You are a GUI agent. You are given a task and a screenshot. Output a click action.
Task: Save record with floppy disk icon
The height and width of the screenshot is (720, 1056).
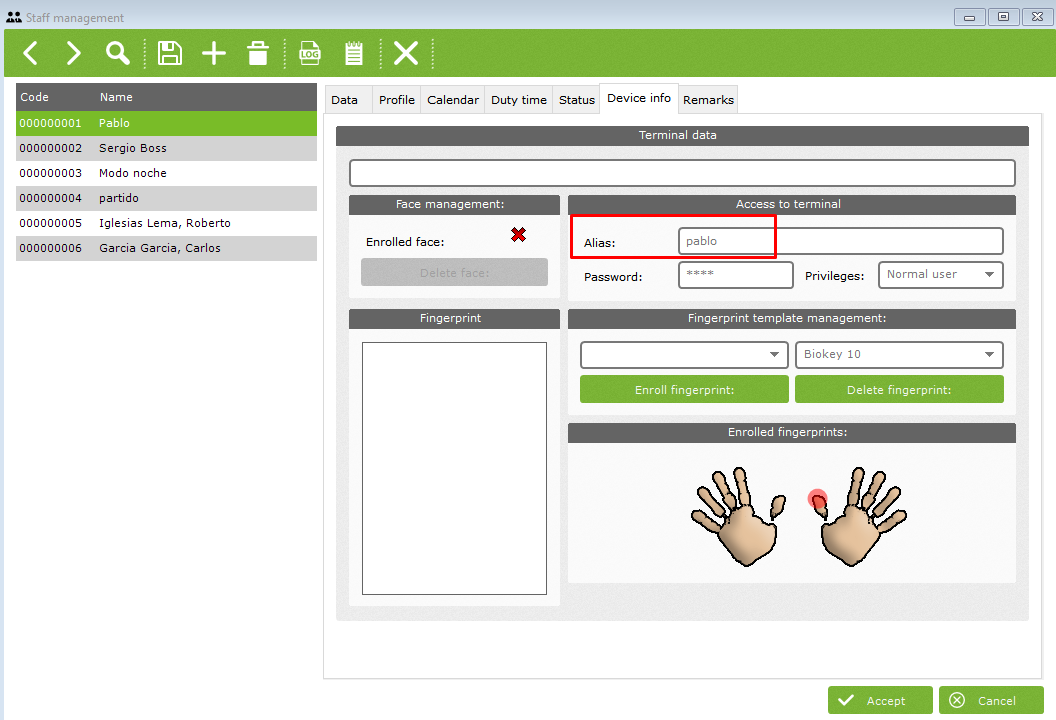(x=170, y=53)
